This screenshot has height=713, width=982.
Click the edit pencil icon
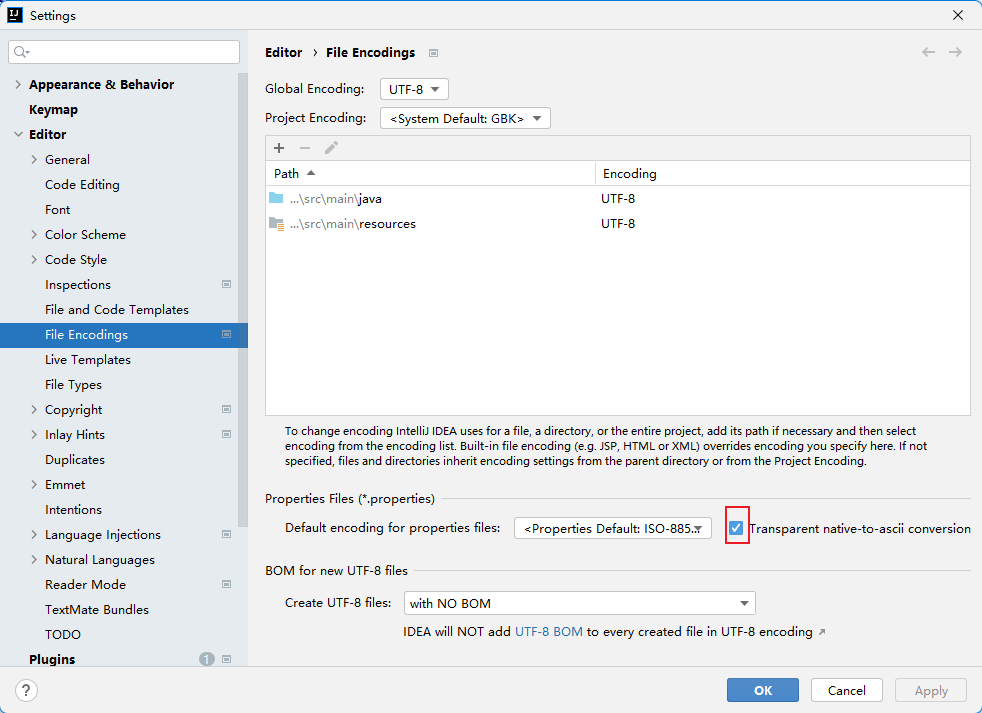click(331, 148)
